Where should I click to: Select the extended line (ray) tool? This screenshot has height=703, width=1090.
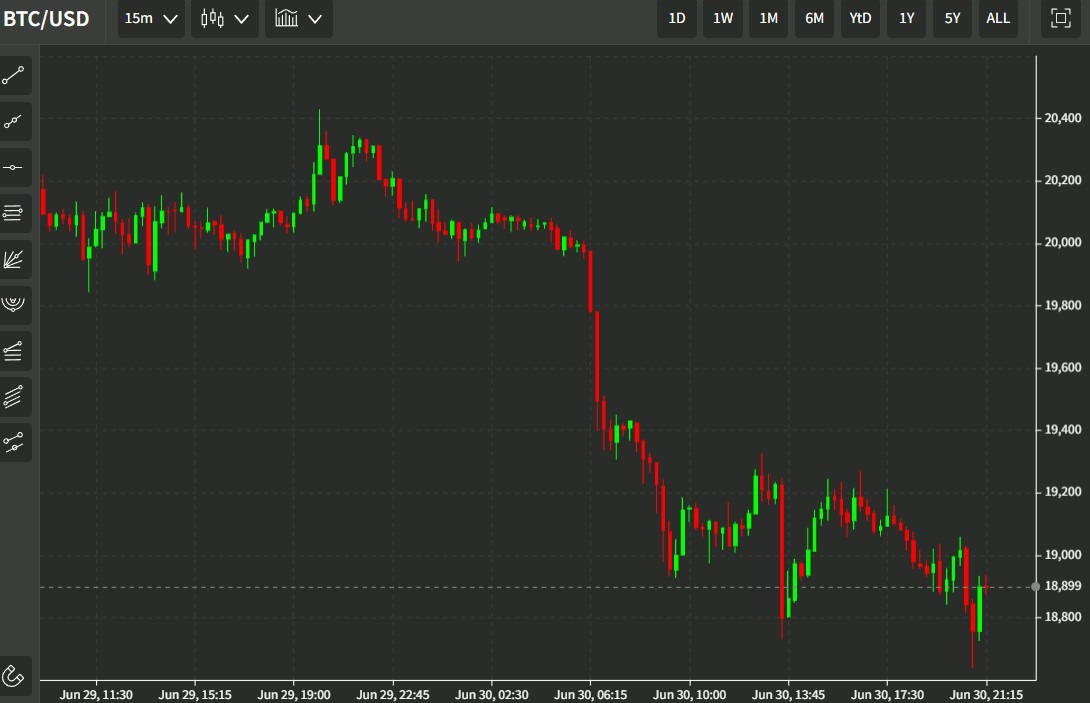(15, 122)
